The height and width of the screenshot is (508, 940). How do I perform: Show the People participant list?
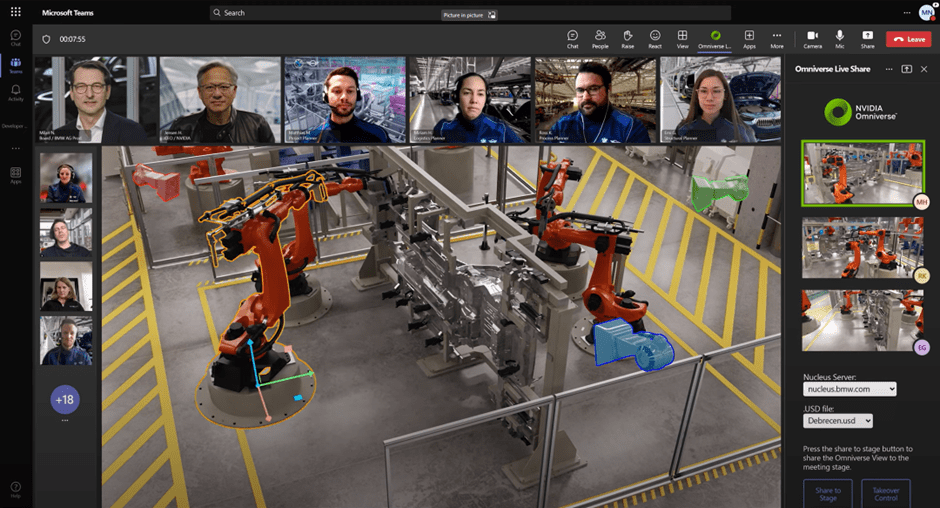point(600,38)
